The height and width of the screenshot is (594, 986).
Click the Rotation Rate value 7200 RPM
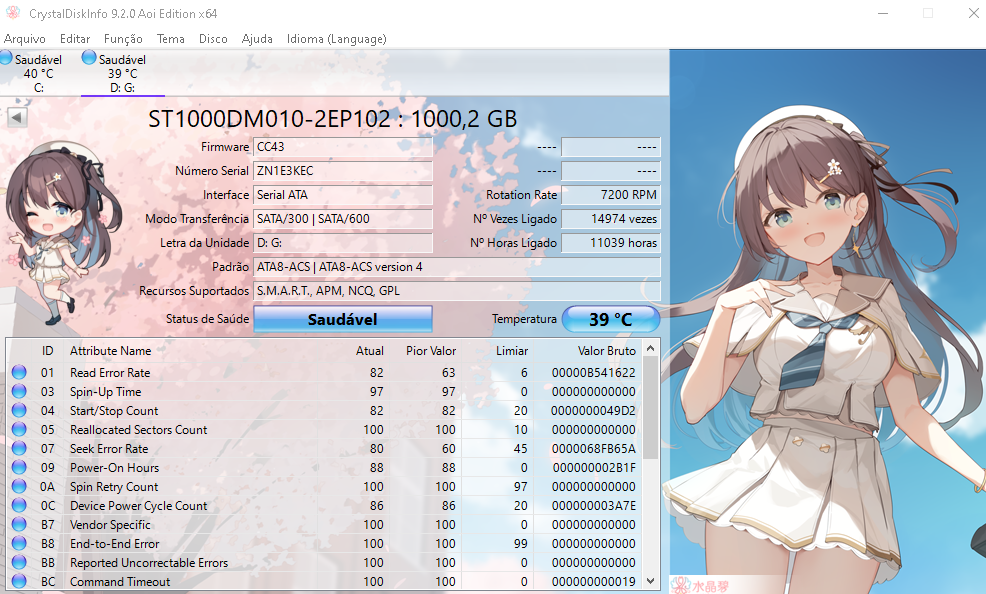[611, 195]
